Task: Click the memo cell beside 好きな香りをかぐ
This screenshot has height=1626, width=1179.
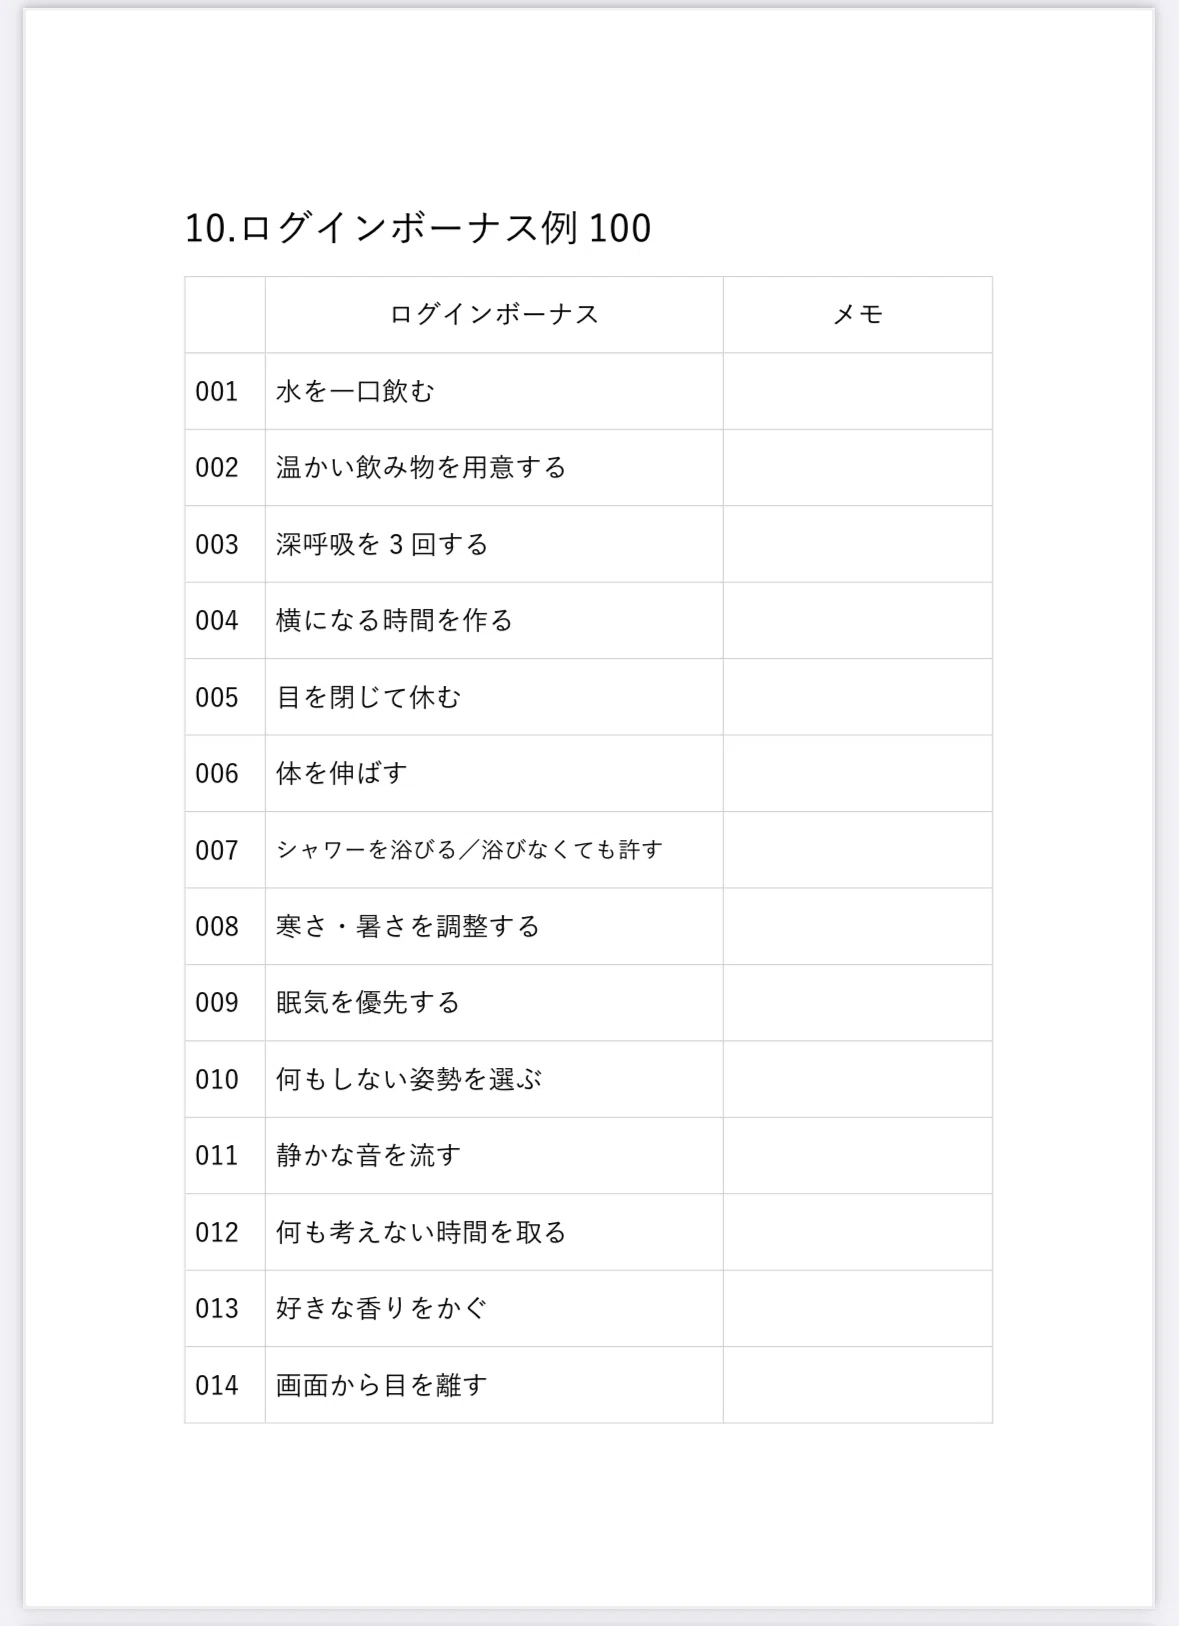Action: (x=858, y=1308)
